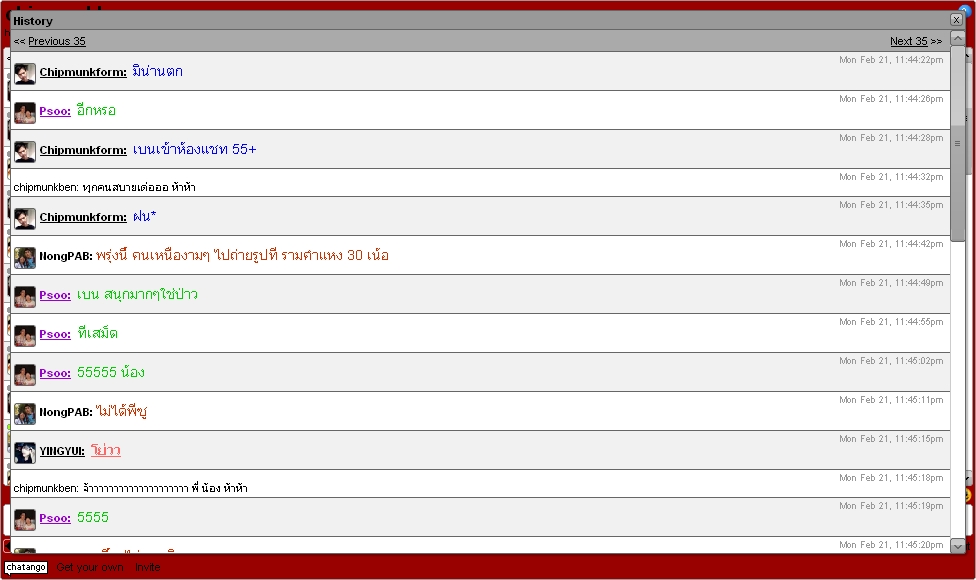Click Psoo avatar beside '55555' message at 11:45:02pm
Screen dimensions: 976x580
[25, 375]
